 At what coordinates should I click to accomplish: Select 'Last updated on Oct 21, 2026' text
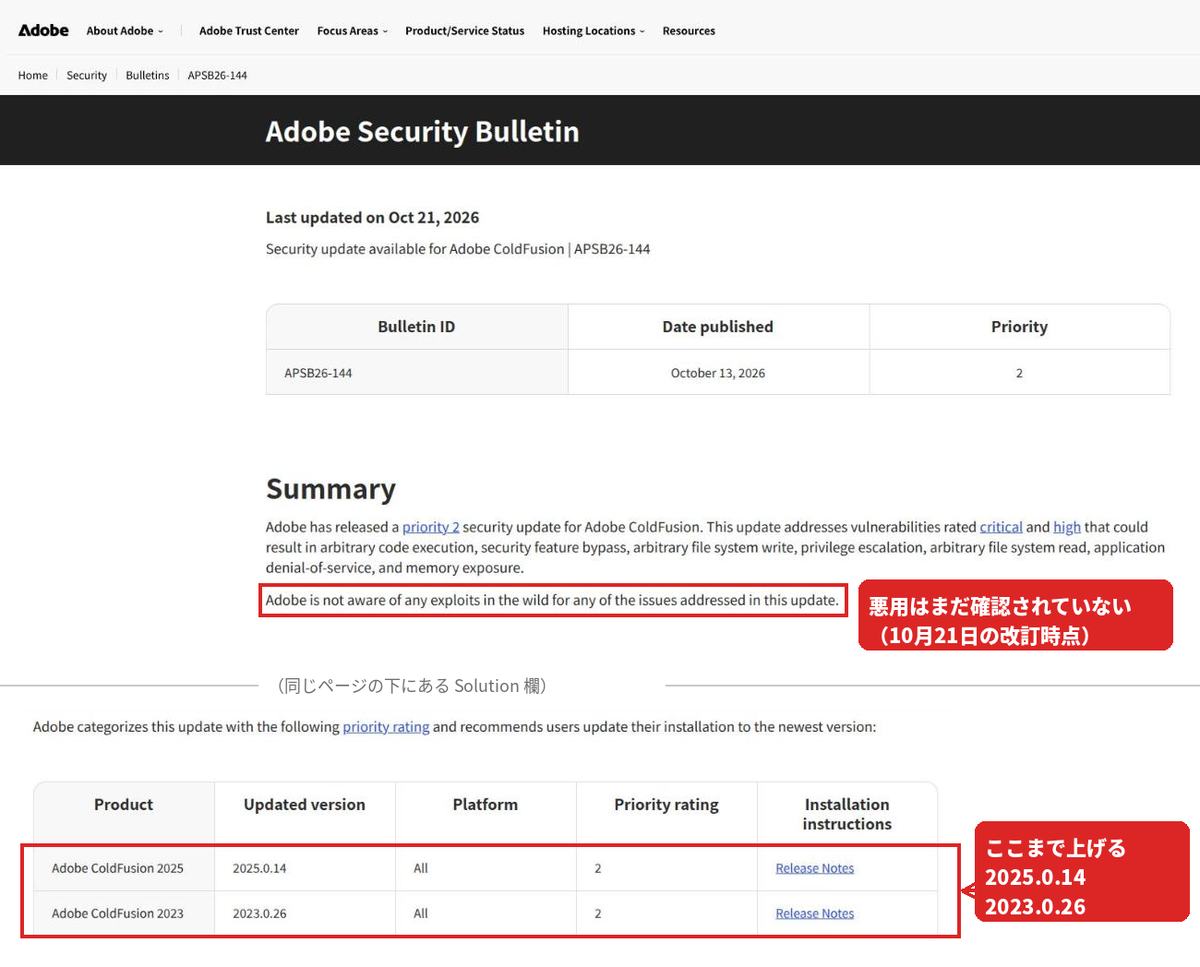[x=372, y=217]
